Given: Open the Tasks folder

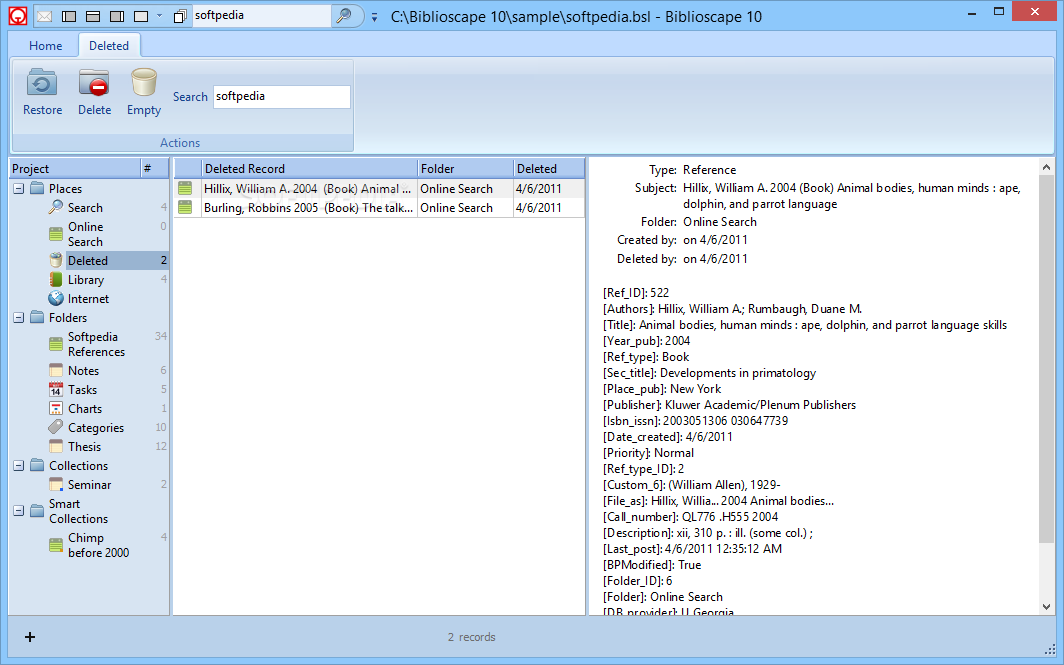Looking at the screenshot, I should tap(82, 390).
